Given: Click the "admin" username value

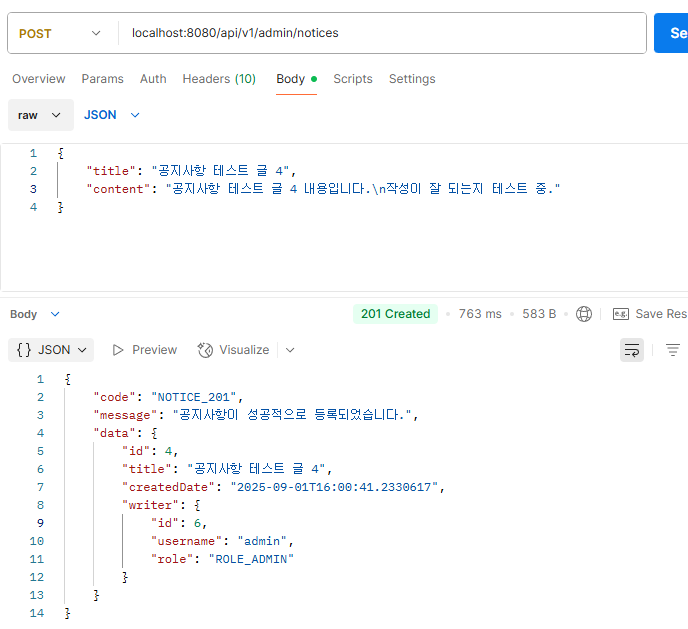Looking at the screenshot, I should (262, 541).
